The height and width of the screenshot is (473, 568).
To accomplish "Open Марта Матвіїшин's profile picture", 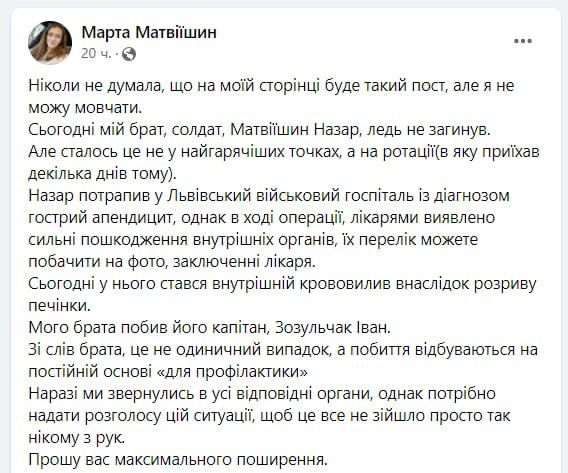I will 50,42.
